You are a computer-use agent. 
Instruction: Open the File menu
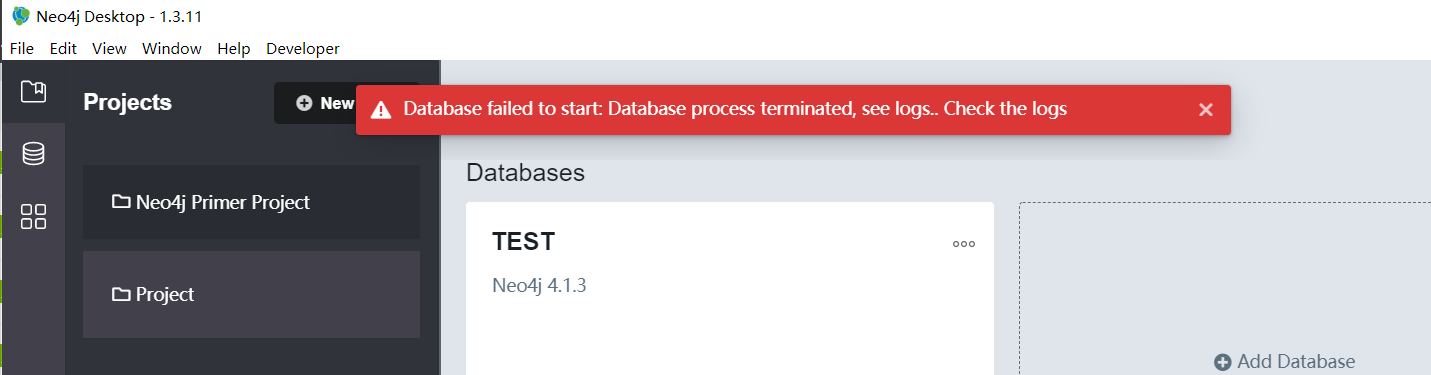point(22,48)
